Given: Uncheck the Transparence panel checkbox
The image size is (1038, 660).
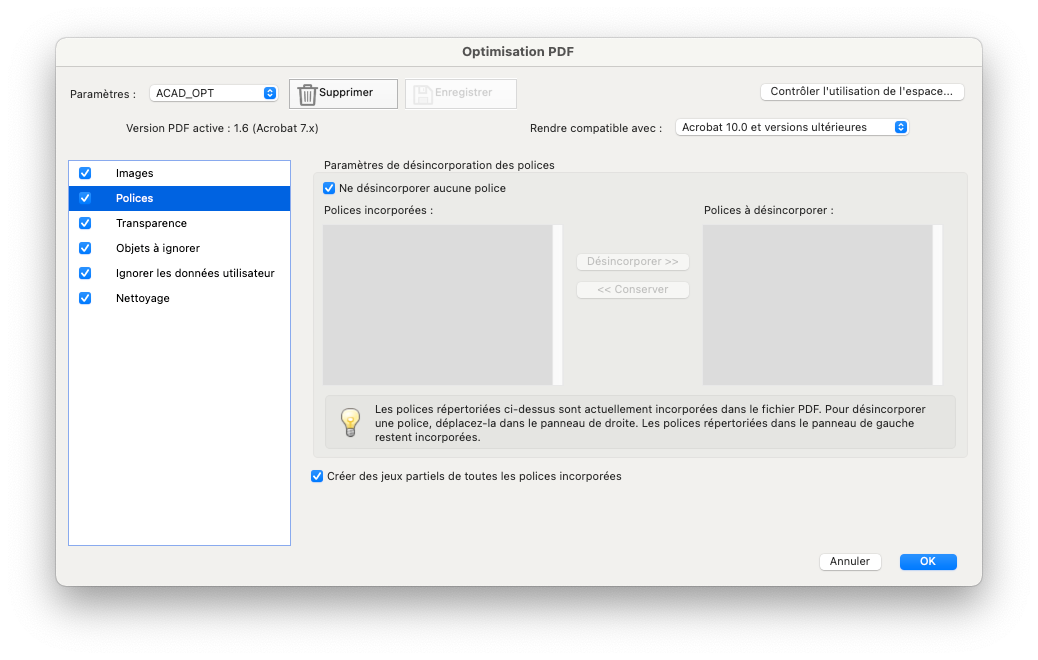Looking at the screenshot, I should [x=85, y=223].
